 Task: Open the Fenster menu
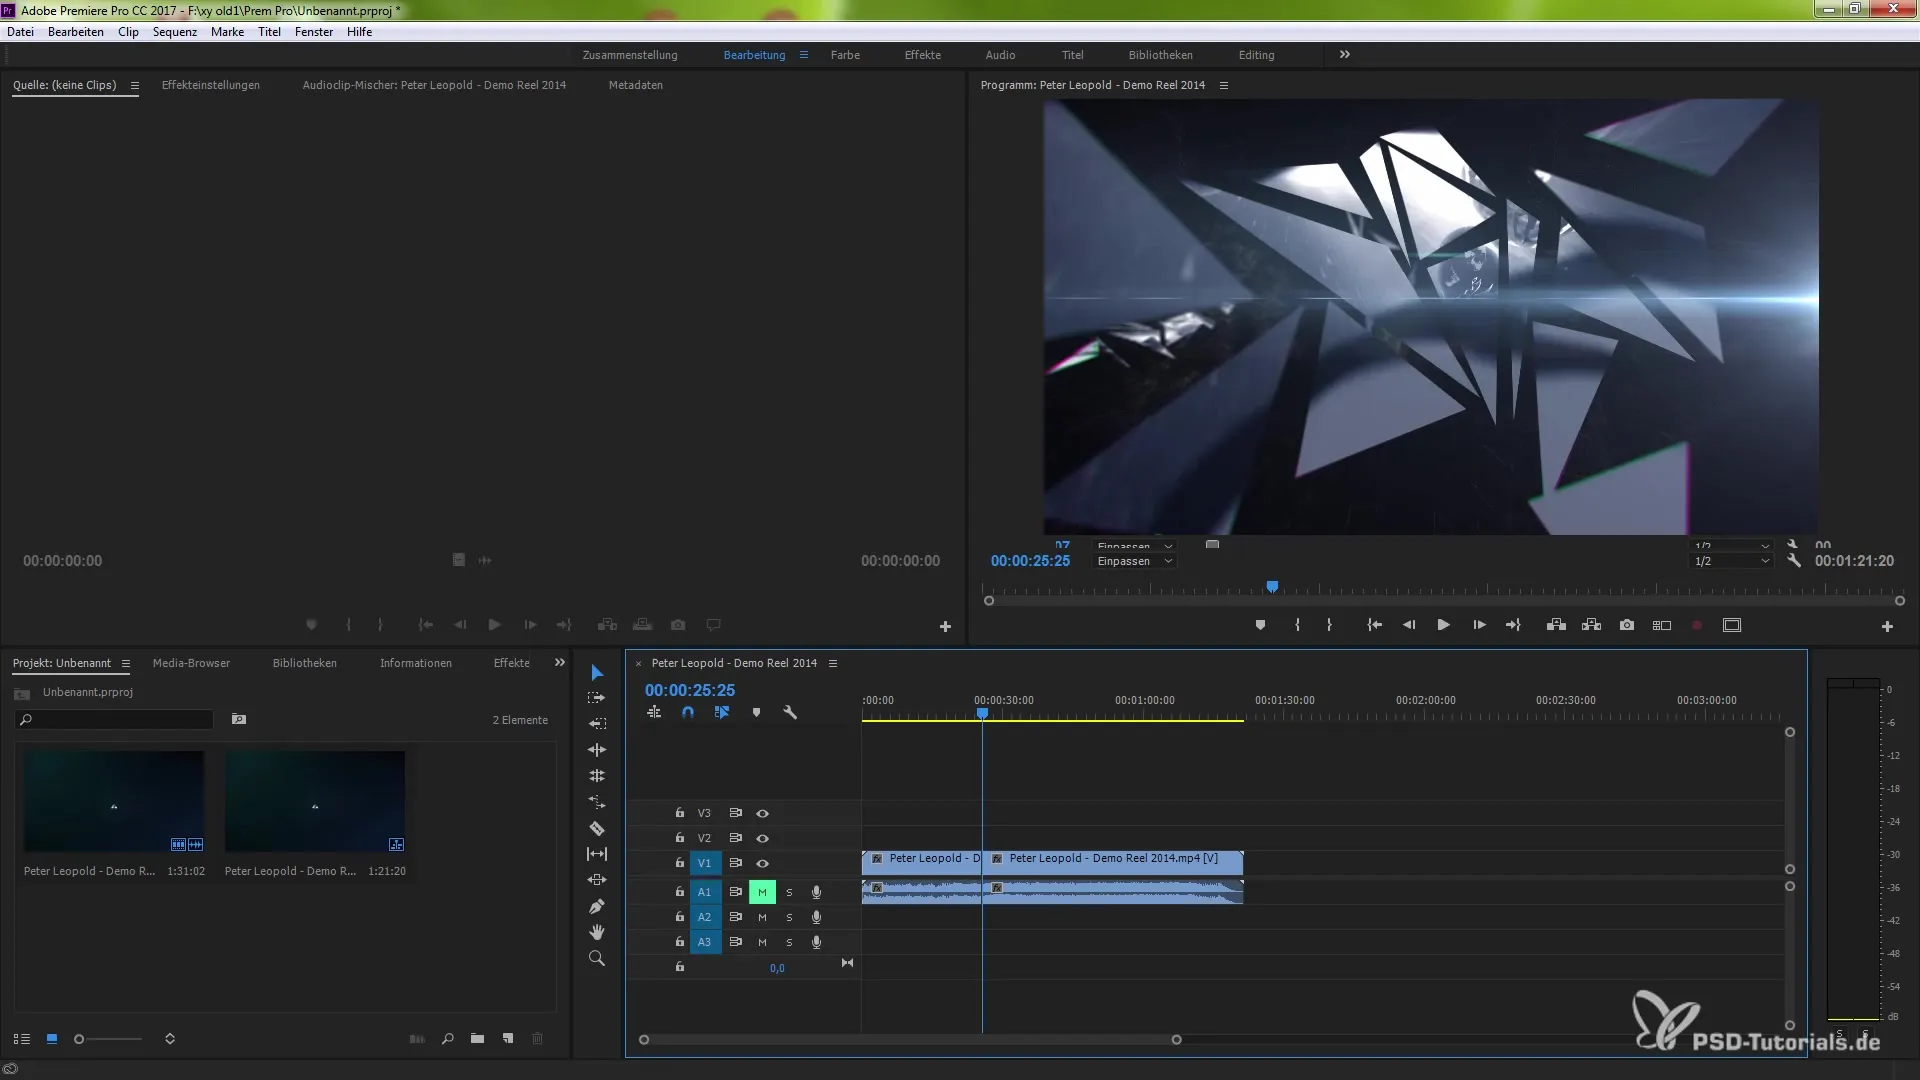pos(314,32)
